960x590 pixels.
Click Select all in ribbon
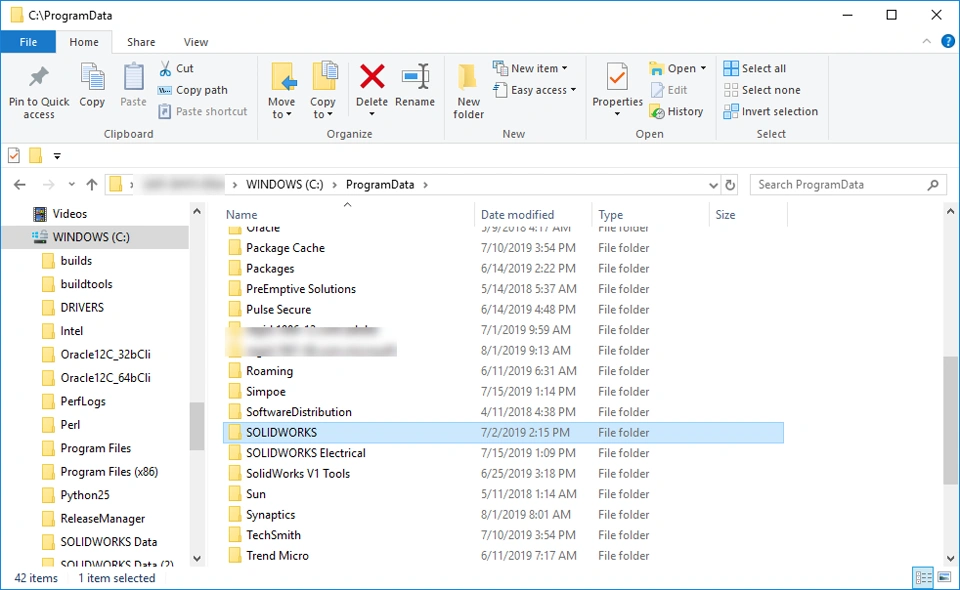(x=755, y=69)
